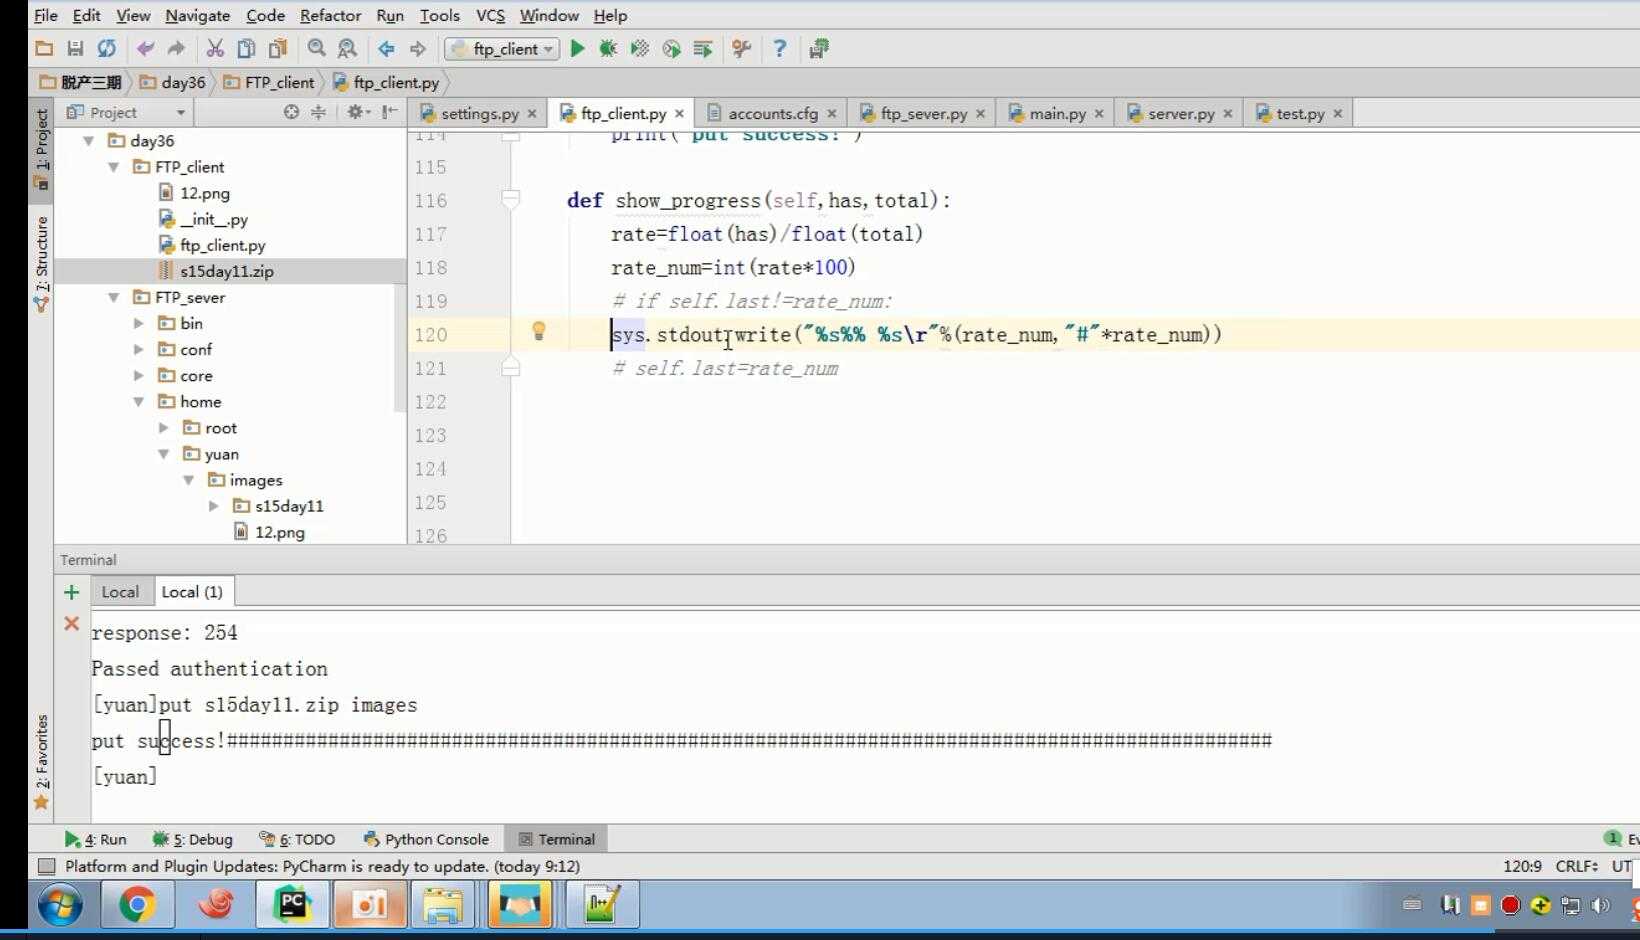Open the Run tool window

[96, 839]
